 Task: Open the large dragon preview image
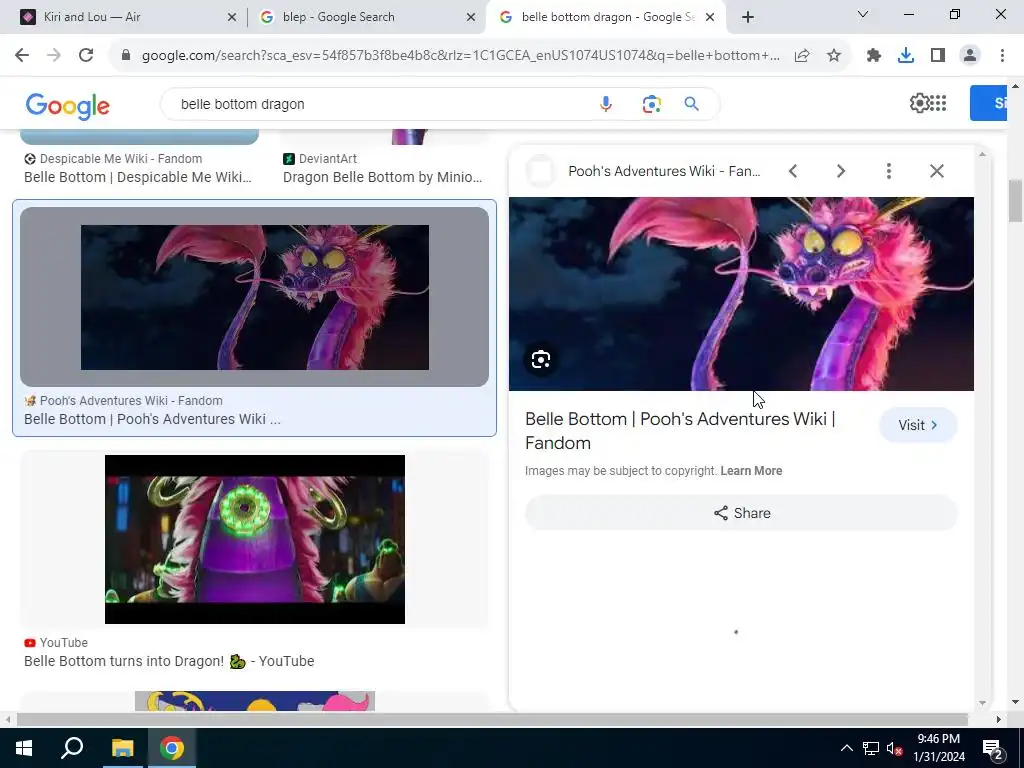(741, 294)
